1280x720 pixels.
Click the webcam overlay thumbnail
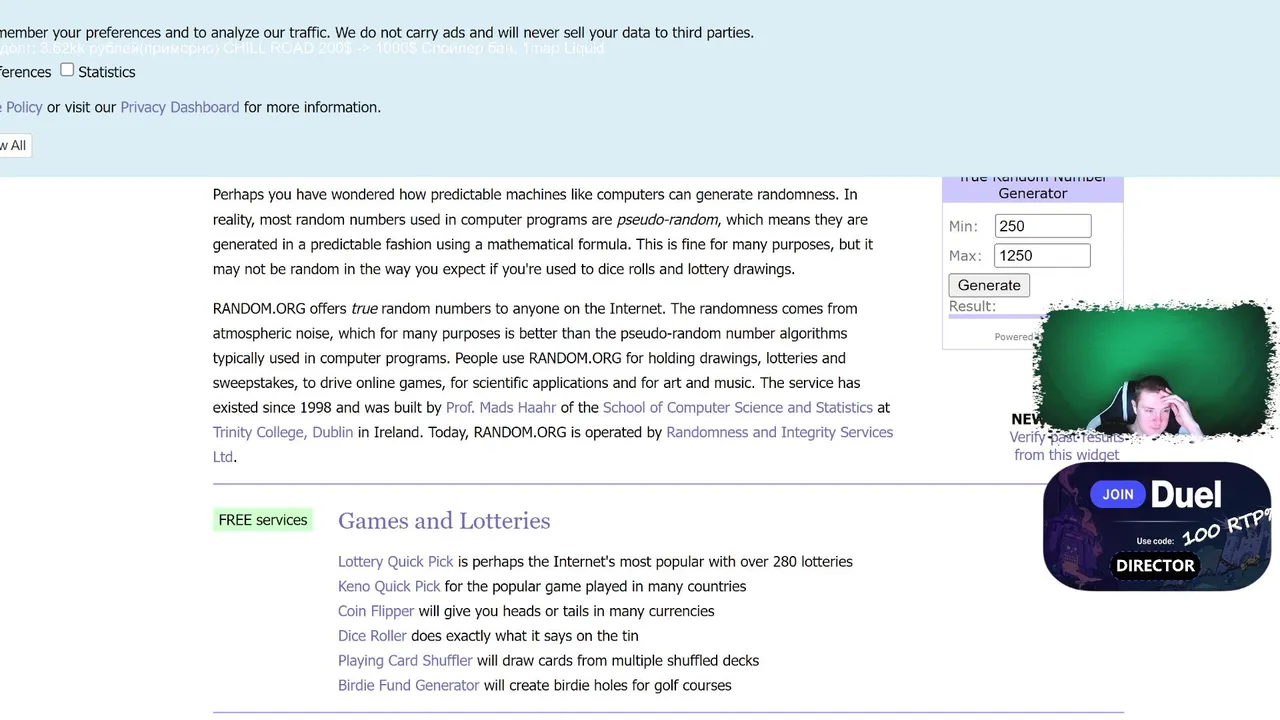[1155, 372]
